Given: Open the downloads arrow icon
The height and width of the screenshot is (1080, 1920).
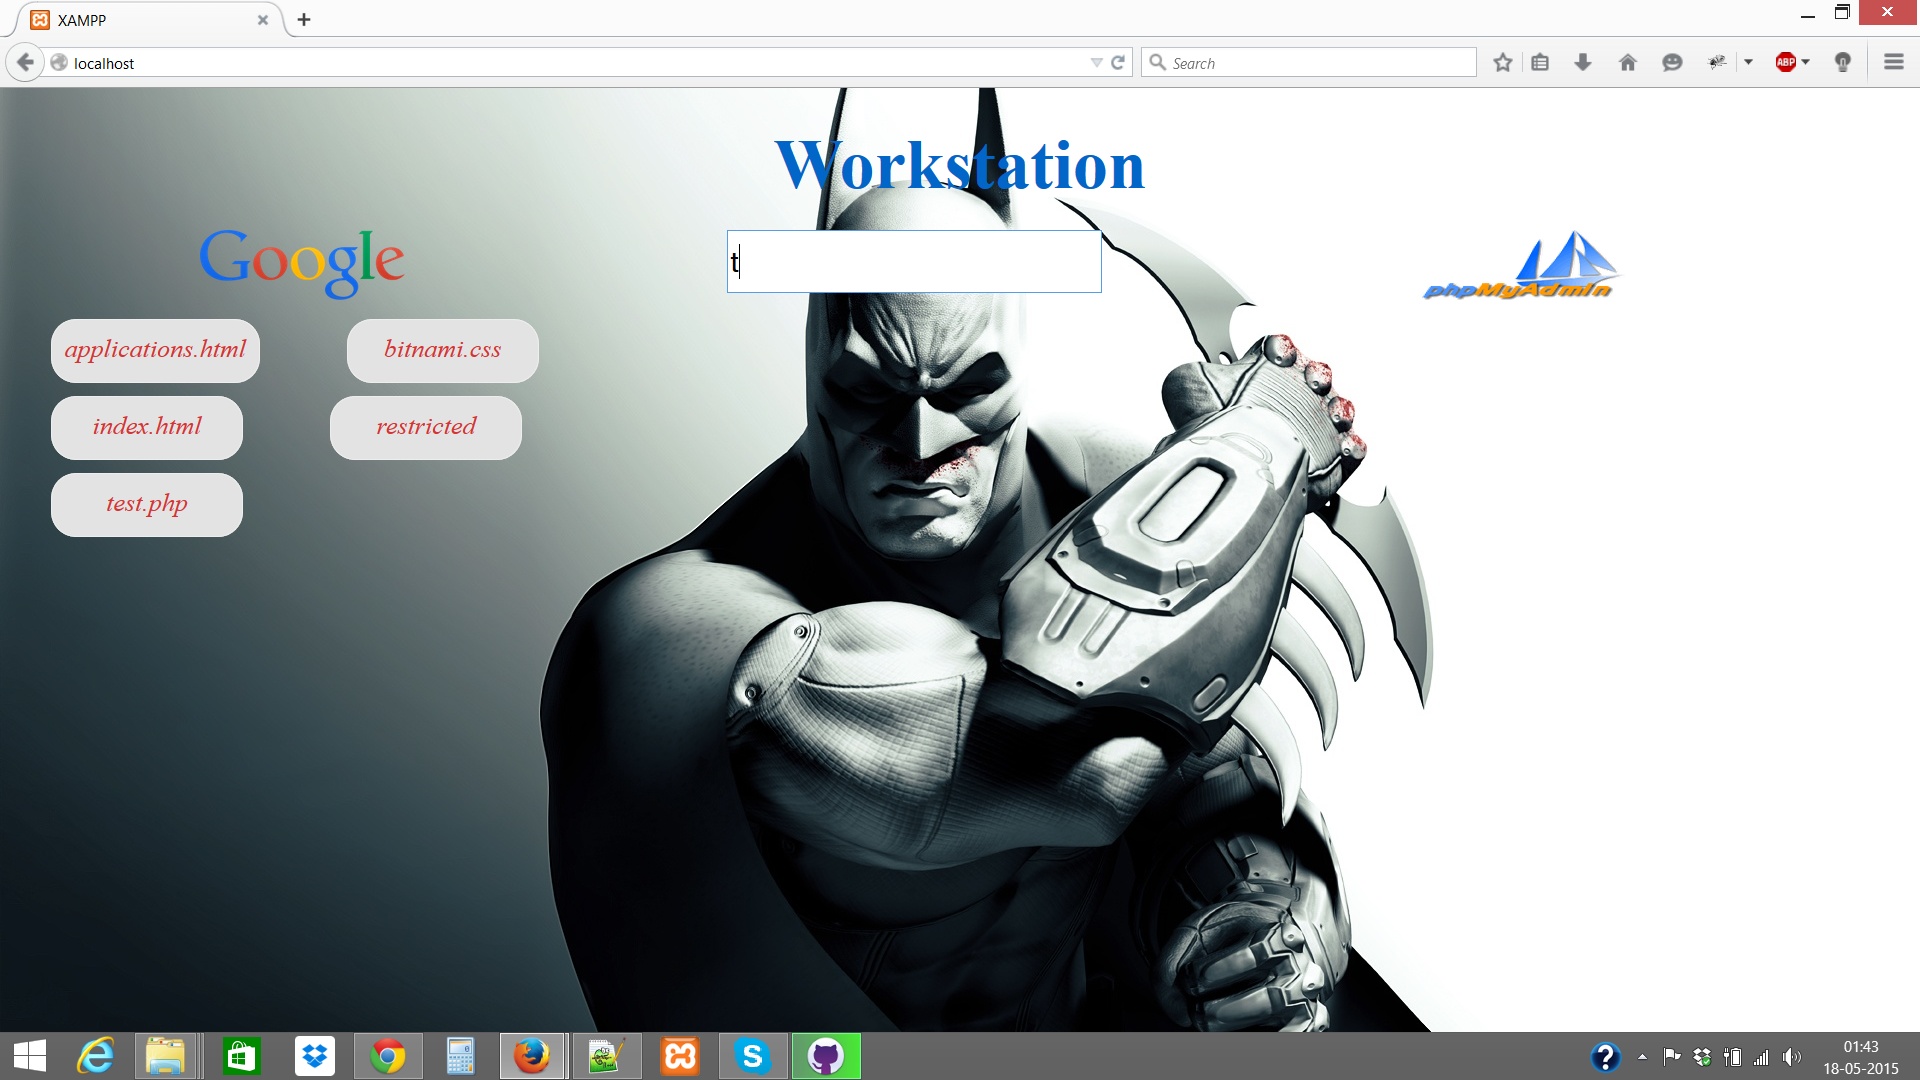Looking at the screenshot, I should click(x=1583, y=62).
